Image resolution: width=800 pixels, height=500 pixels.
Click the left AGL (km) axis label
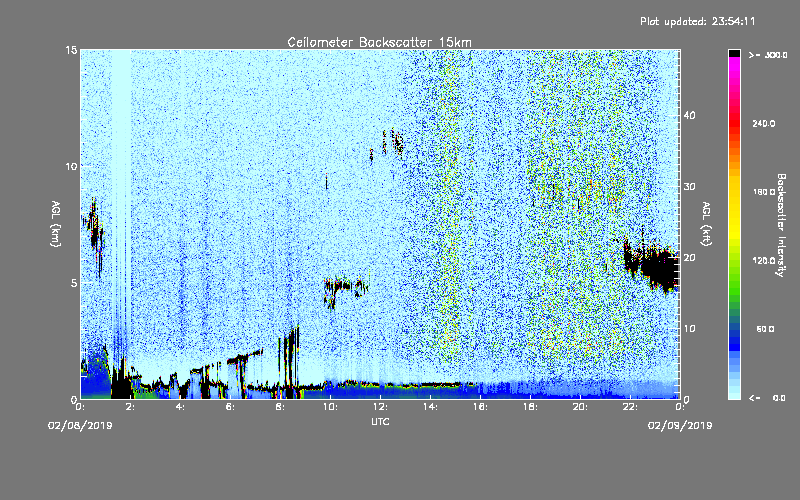[56, 223]
